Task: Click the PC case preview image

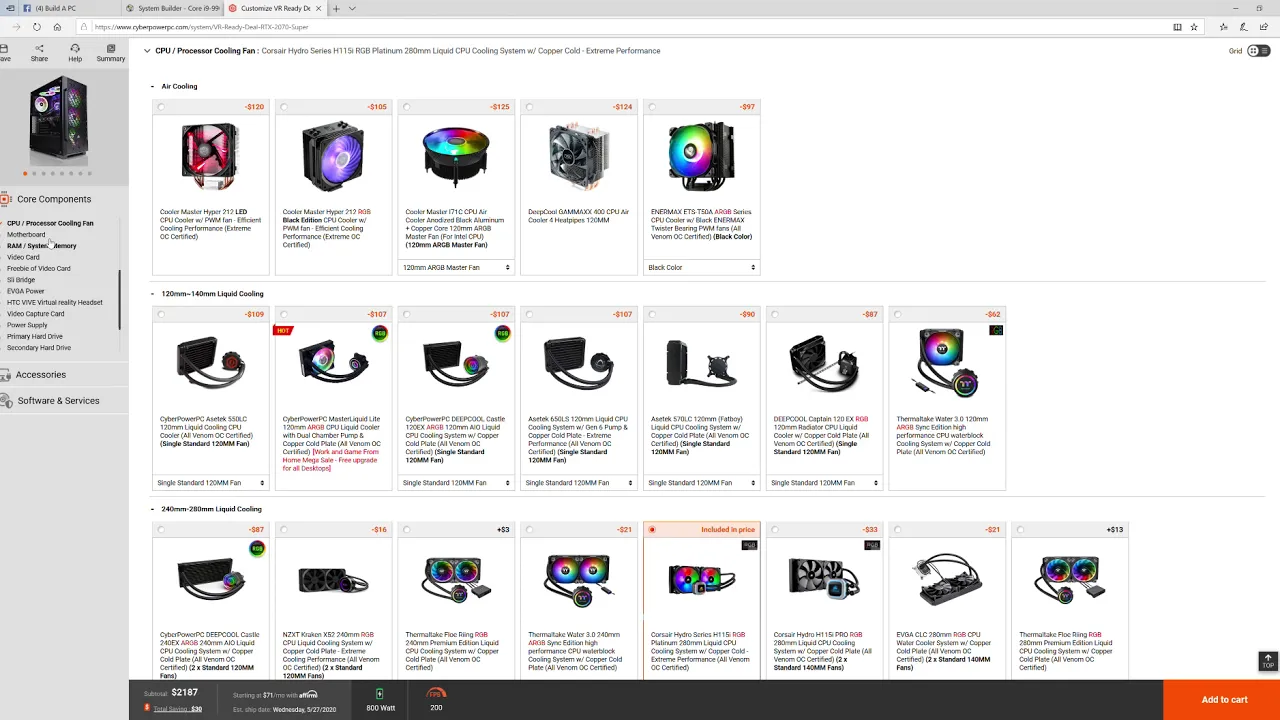Action: click(x=59, y=120)
